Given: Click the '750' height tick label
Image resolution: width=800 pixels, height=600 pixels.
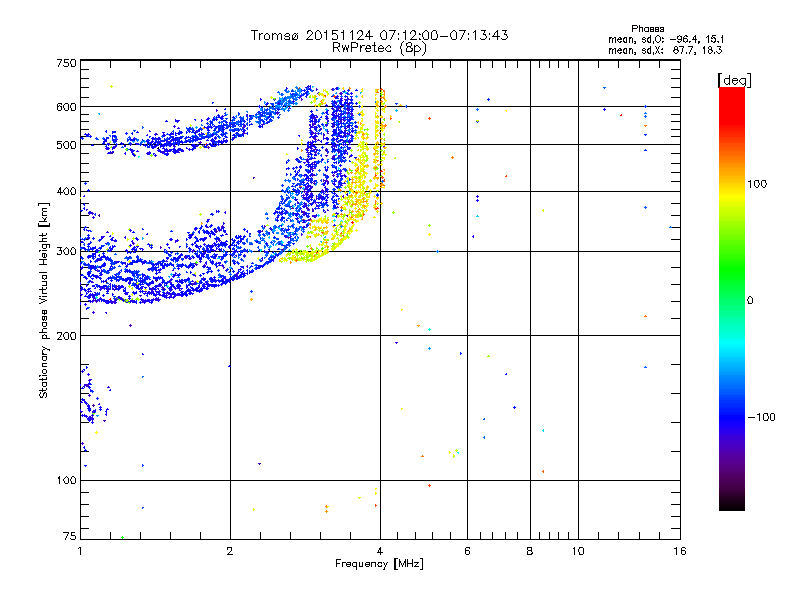Looking at the screenshot, I should pyautogui.click(x=66, y=63).
